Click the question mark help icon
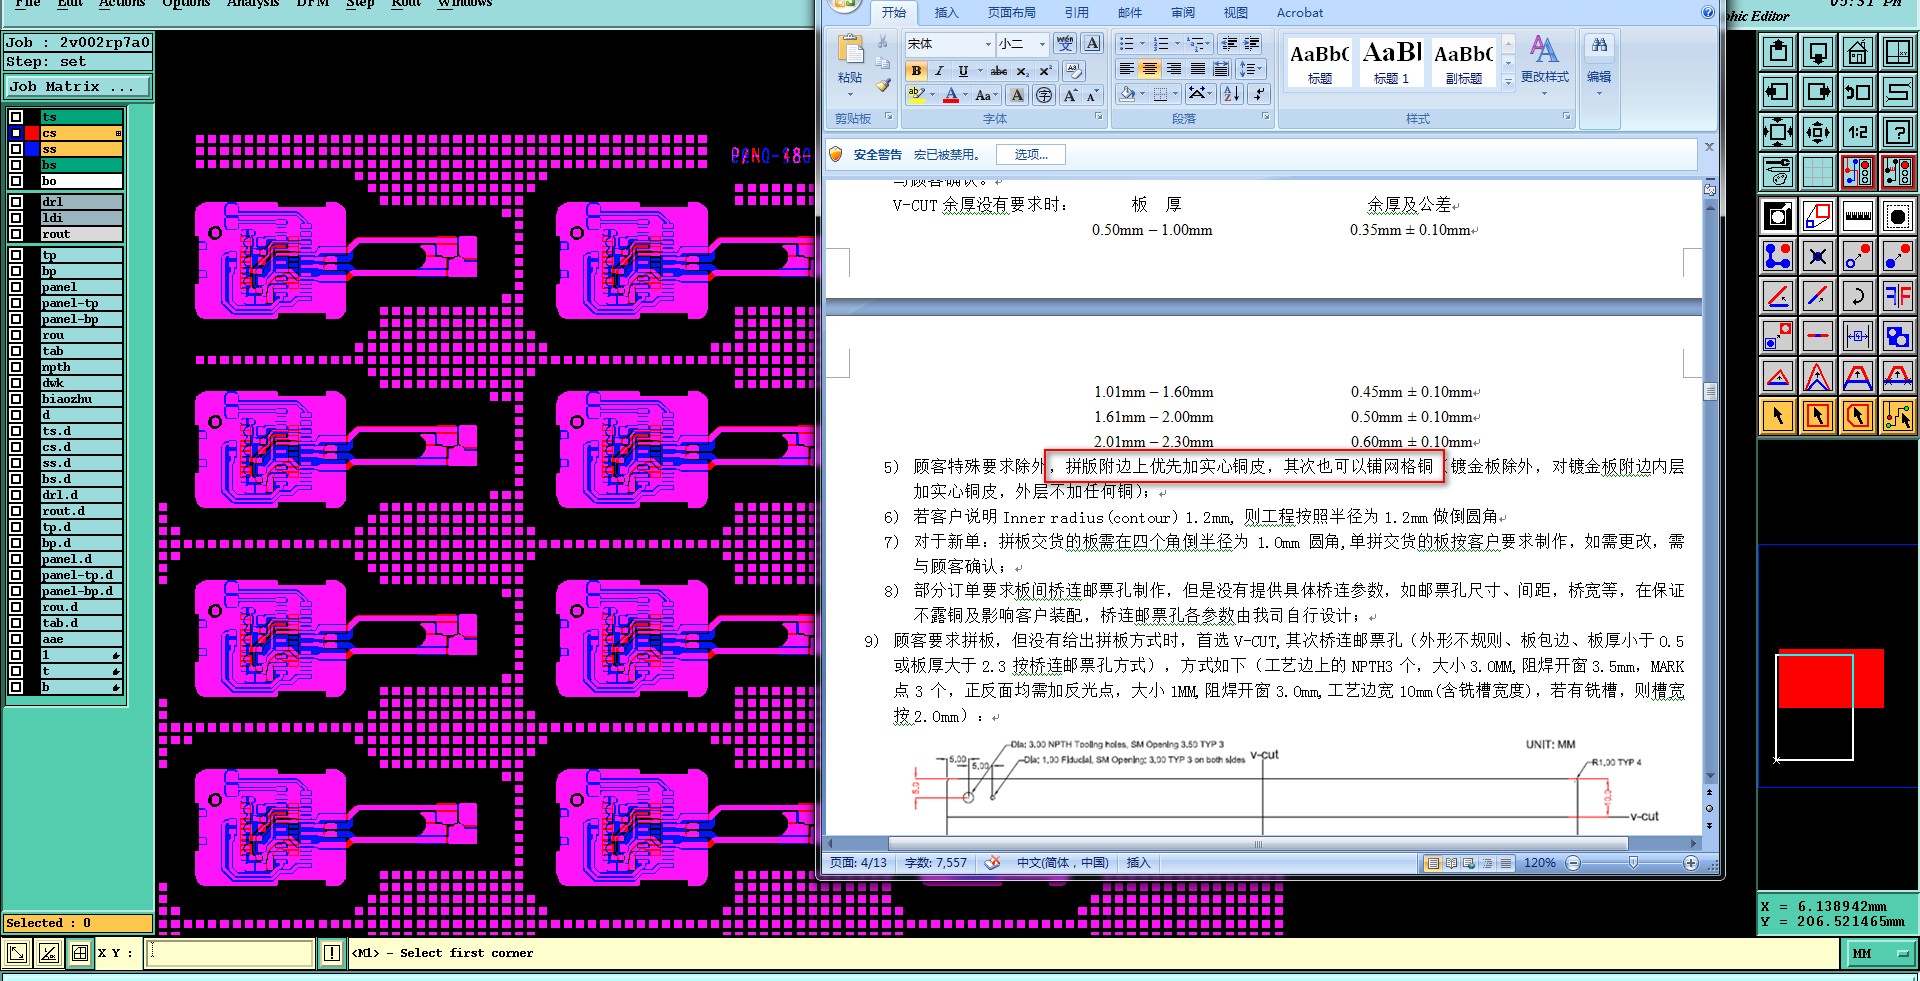 [1897, 132]
